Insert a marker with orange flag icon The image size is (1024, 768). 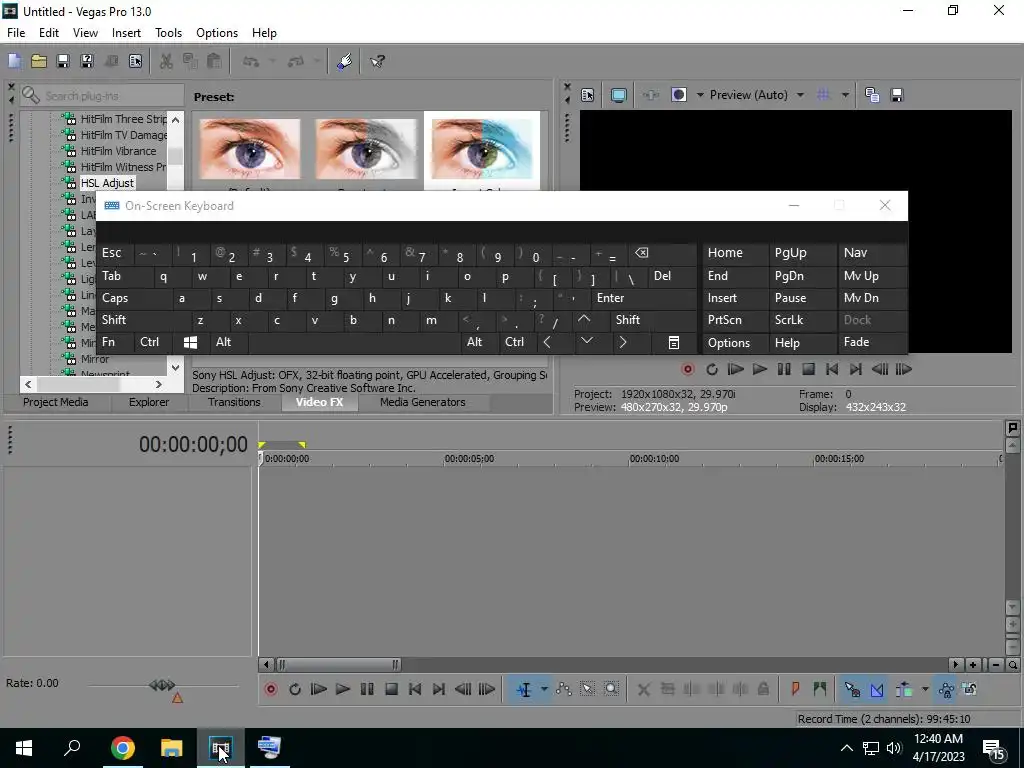click(795, 690)
